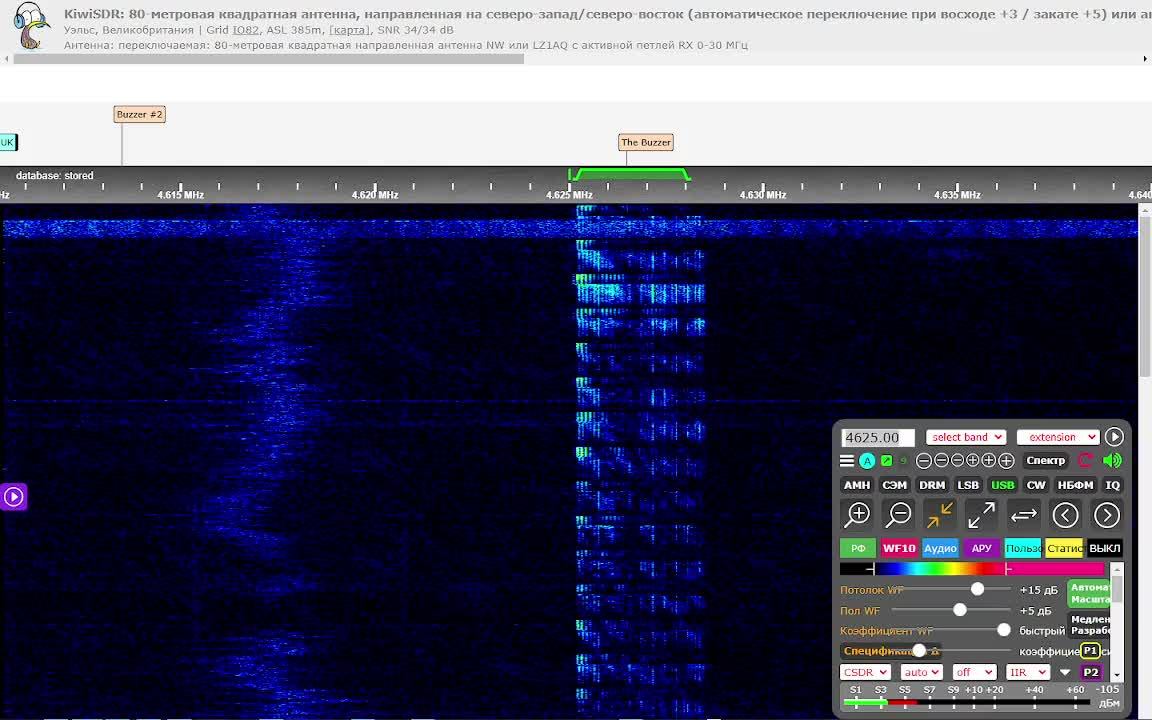This screenshot has width=1152, height=720.
Task: Click the max zoom-out expanding arrows icon
Action: 982,515
